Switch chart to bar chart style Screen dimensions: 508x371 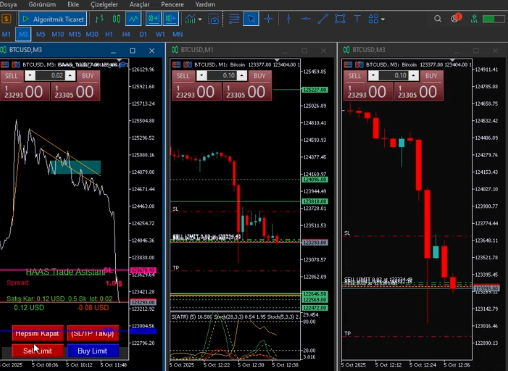coord(99,19)
